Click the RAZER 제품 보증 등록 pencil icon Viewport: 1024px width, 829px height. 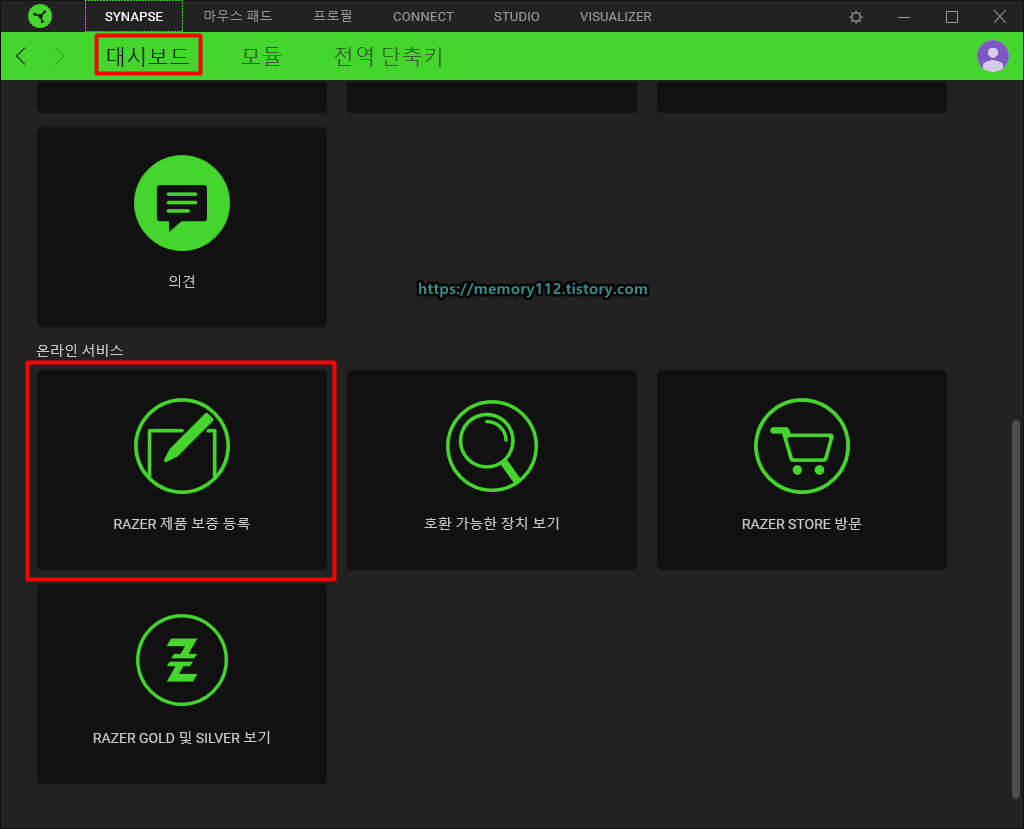(182, 446)
